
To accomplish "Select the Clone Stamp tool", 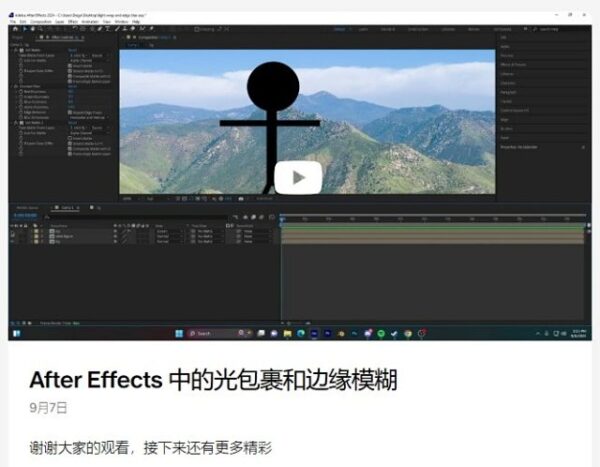I will pos(125,29).
